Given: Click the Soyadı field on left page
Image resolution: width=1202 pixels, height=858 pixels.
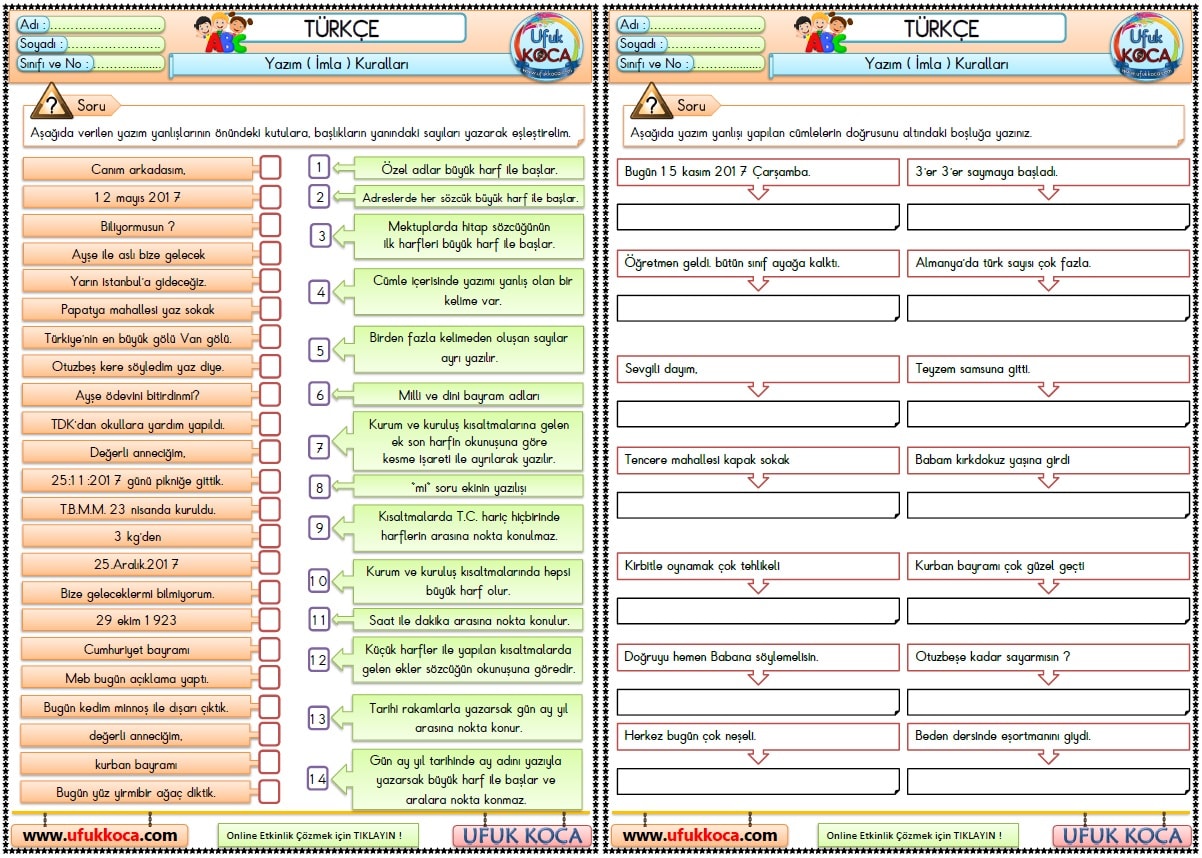Looking at the screenshot, I should [91, 44].
